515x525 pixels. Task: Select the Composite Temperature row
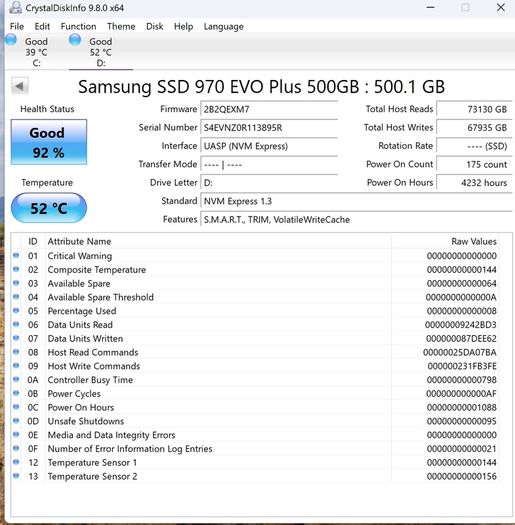click(x=255, y=270)
